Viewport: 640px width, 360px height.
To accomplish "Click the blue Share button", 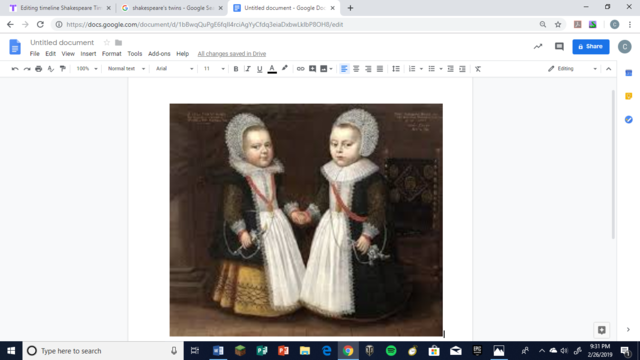I will point(591,47).
